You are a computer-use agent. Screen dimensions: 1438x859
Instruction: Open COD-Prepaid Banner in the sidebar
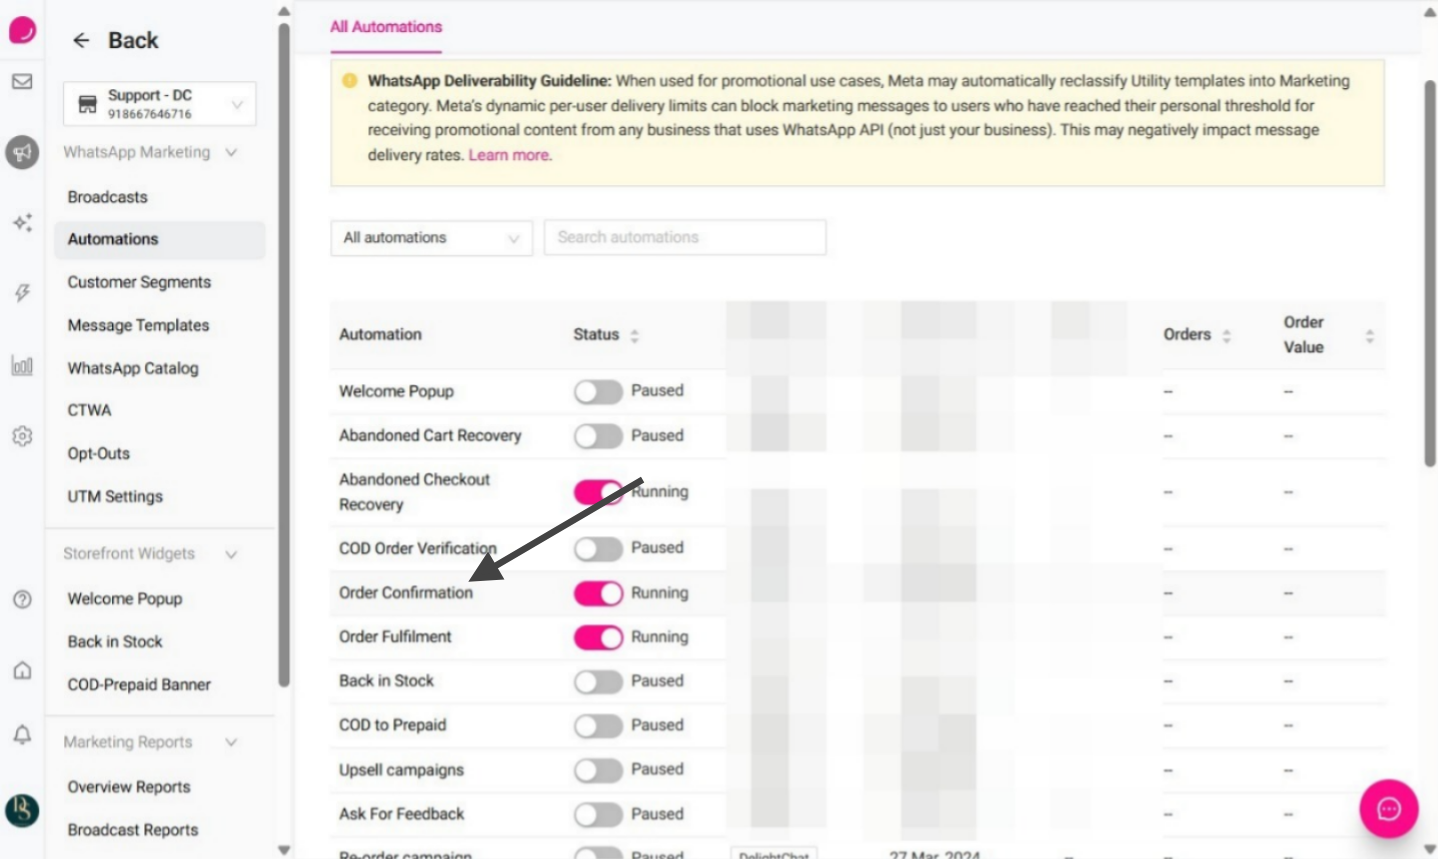point(139,685)
